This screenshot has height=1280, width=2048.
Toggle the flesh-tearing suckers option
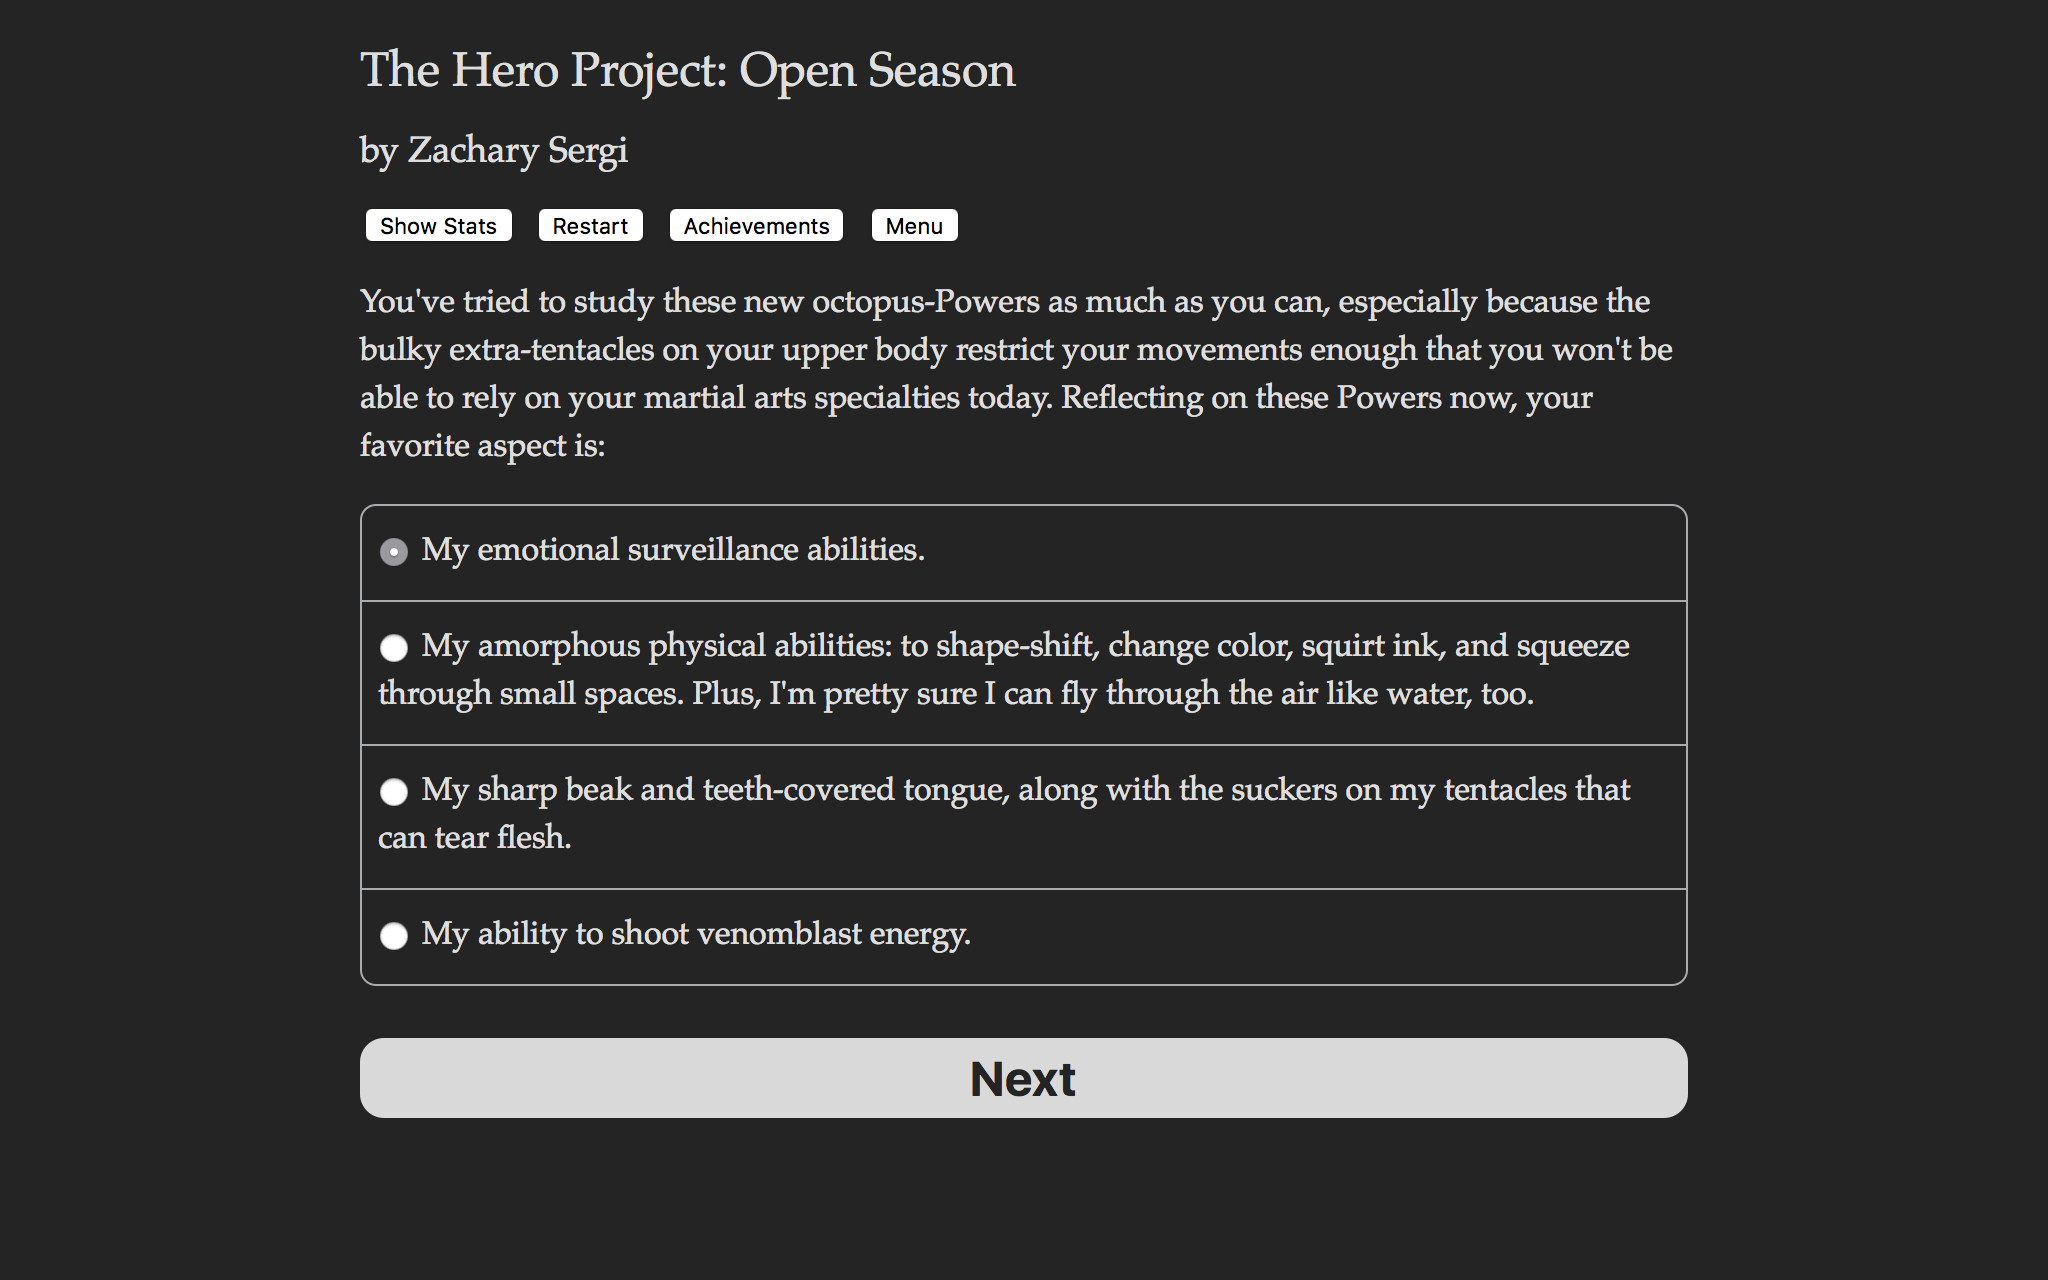click(x=395, y=792)
